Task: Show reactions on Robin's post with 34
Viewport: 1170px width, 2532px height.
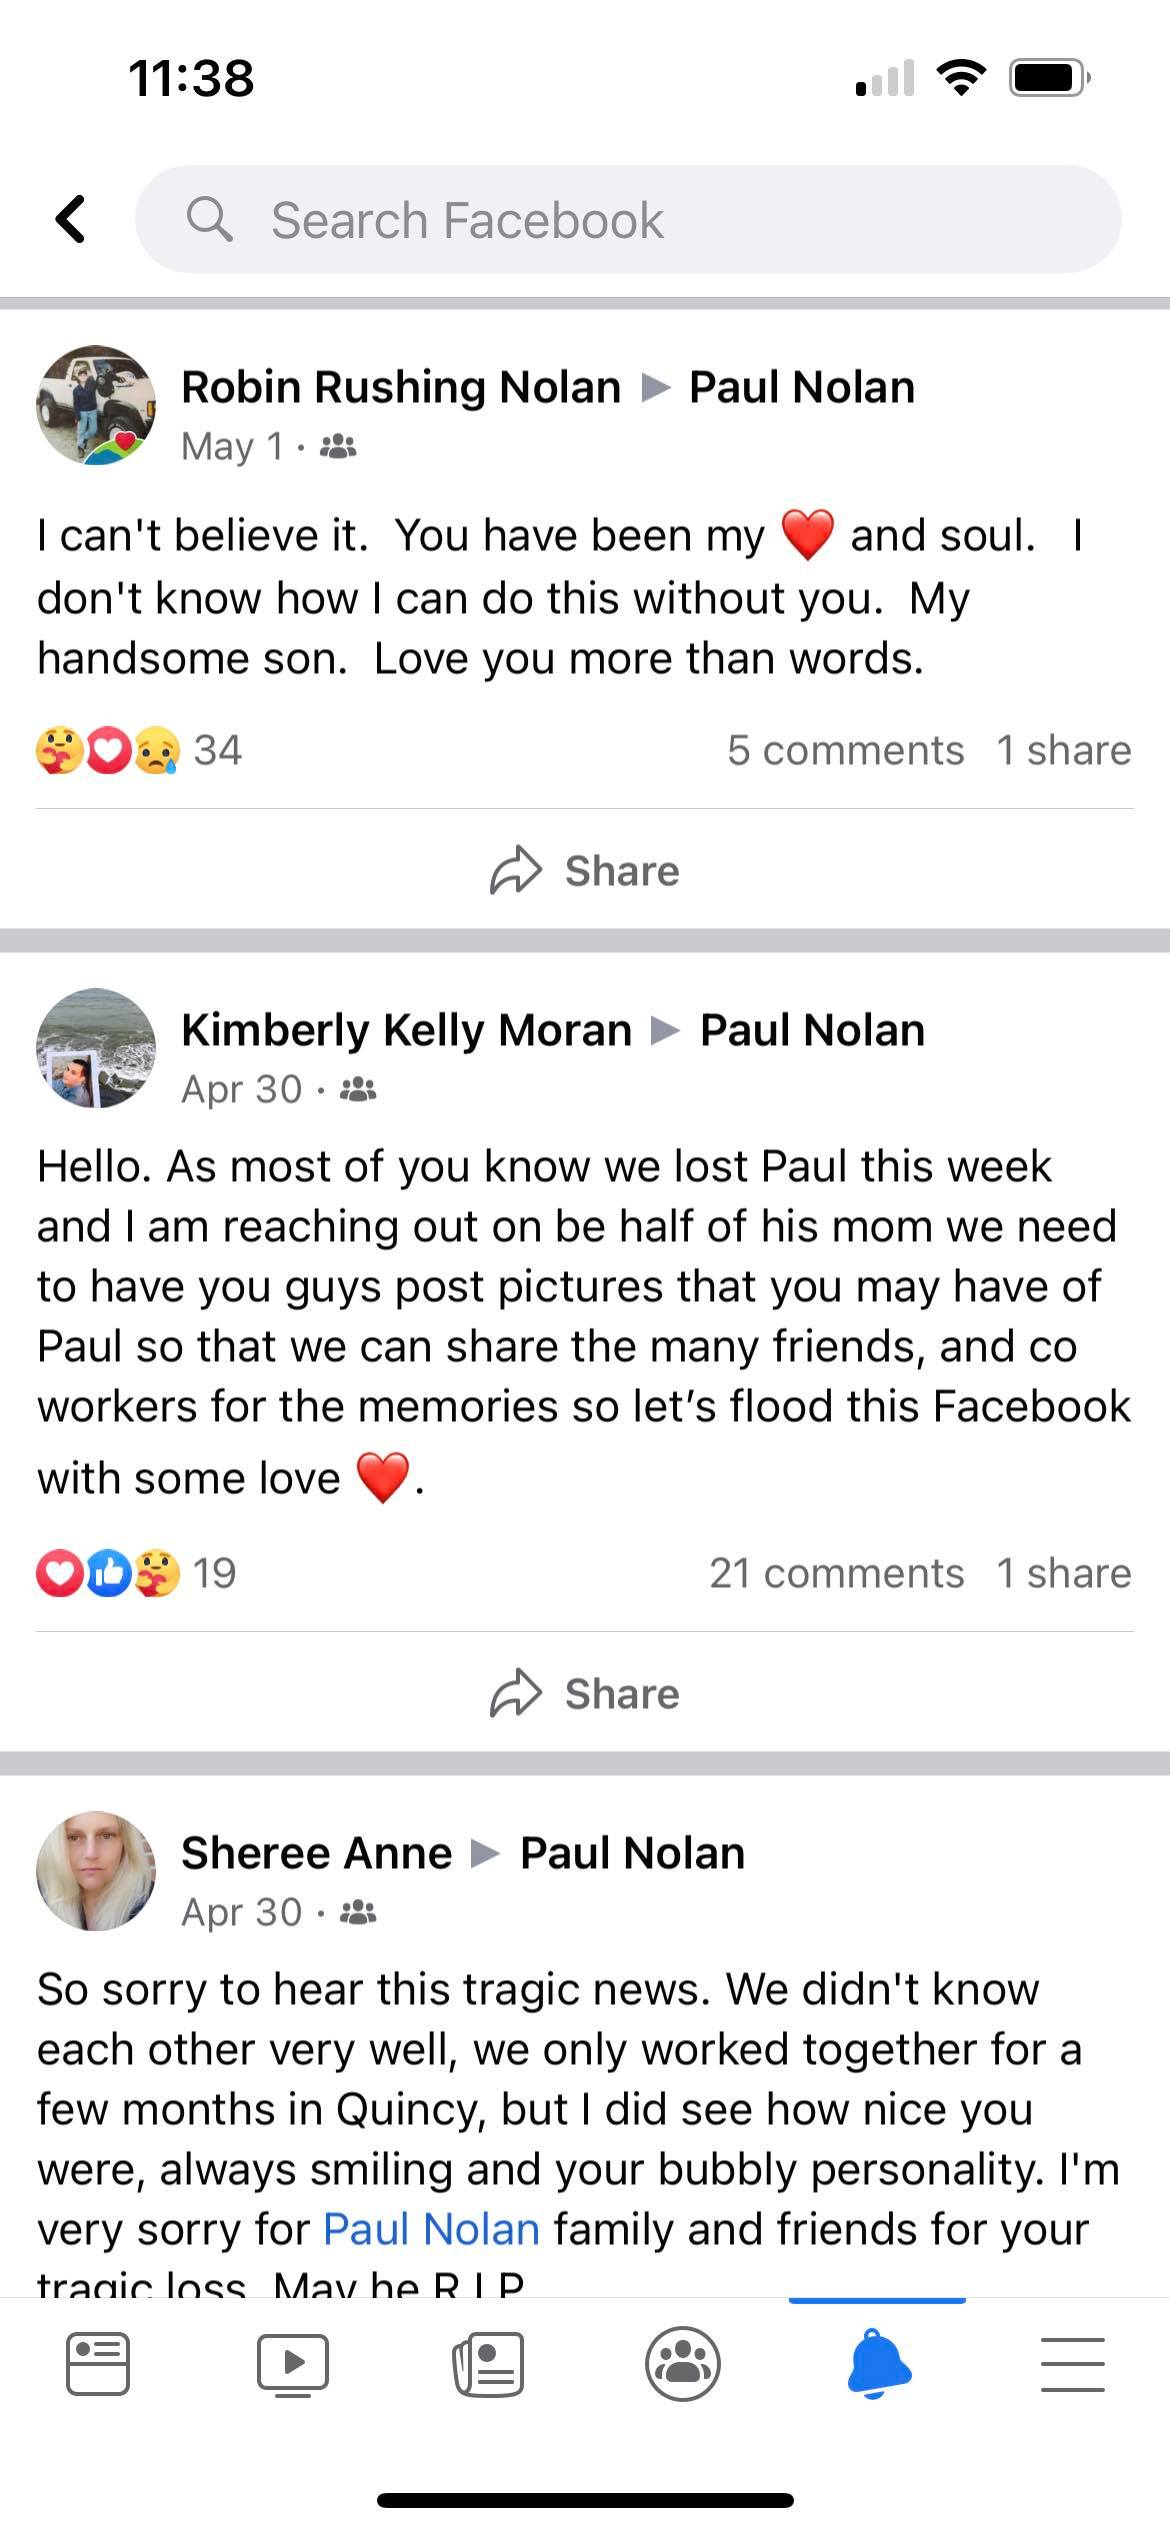Action: tap(138, 750)
